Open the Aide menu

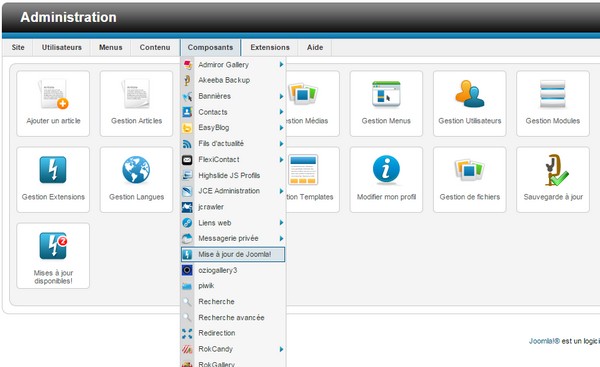315,47
